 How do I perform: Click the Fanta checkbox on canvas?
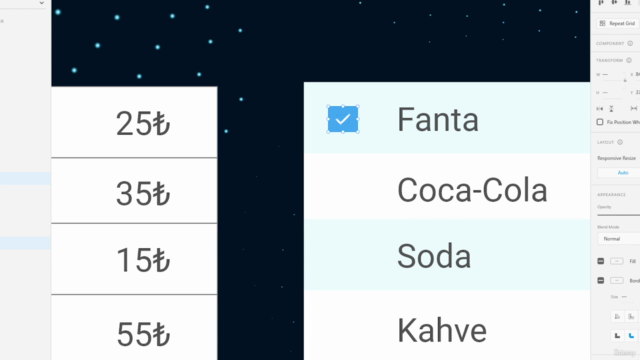pyautogui.click(x=343, y=119)
